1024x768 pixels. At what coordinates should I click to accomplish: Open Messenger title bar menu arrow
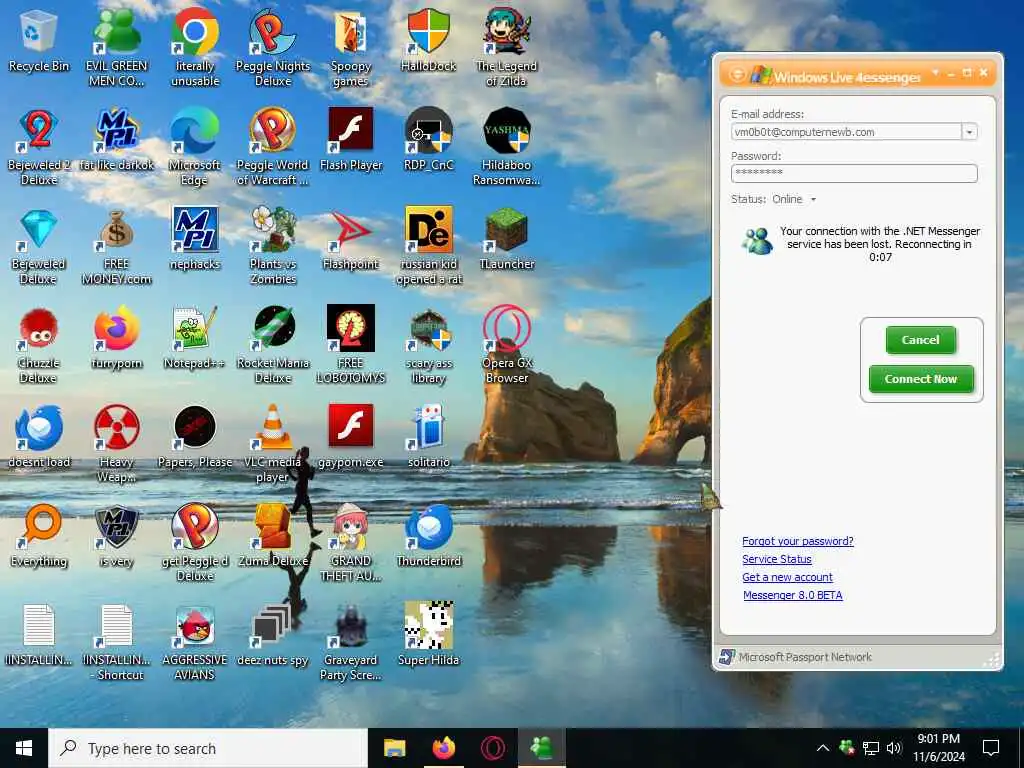(935, 72)
